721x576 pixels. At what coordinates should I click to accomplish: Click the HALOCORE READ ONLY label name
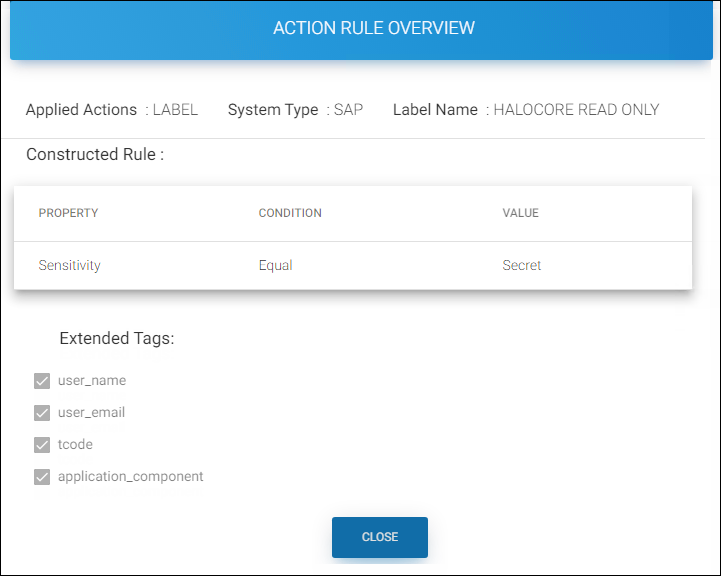576,110
